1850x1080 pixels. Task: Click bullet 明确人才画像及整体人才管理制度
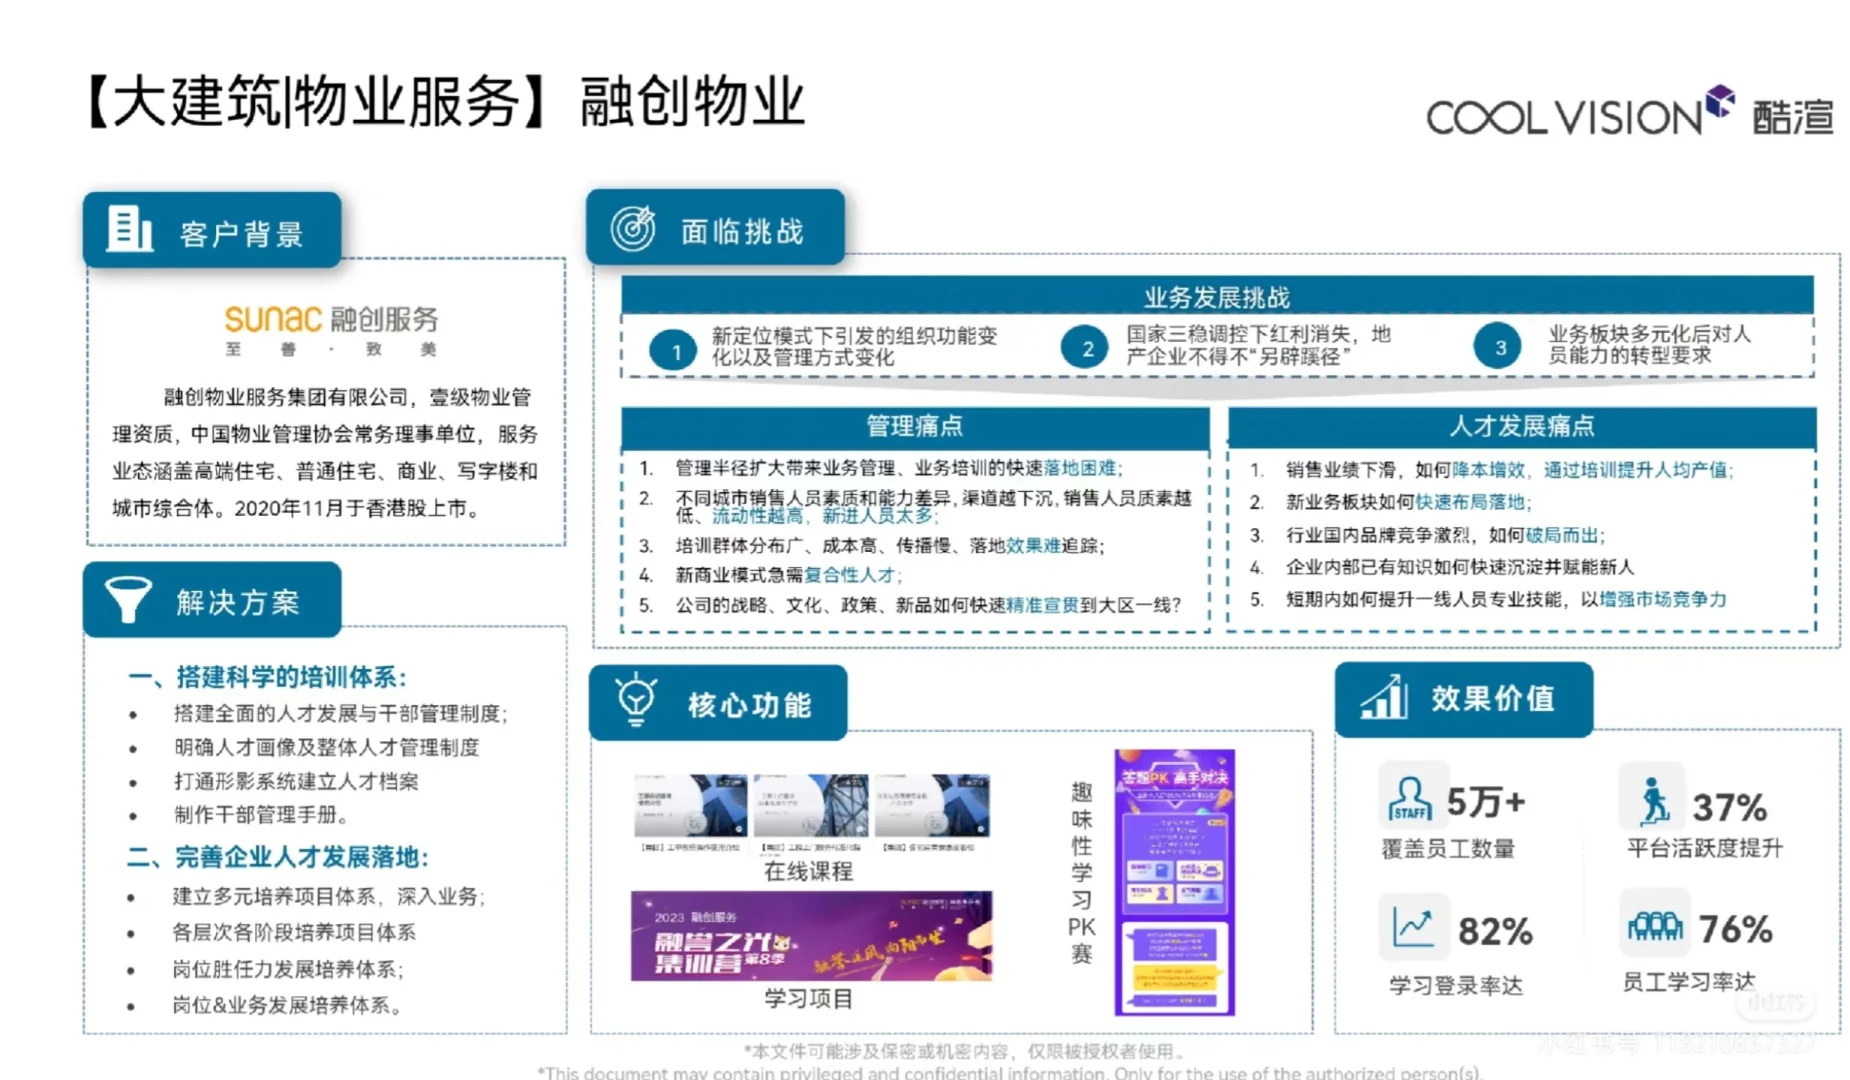click(x=326, y=747)
